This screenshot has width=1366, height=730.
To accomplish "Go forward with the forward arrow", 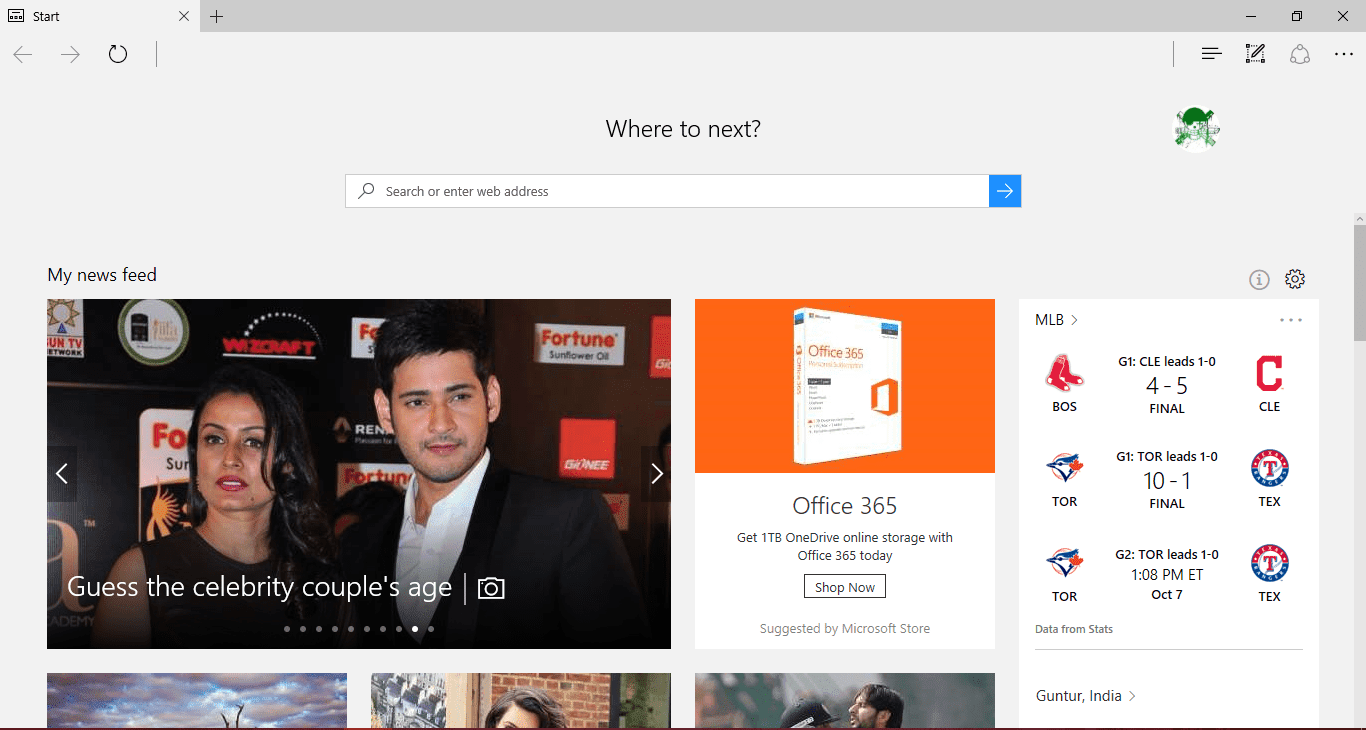I will coord(70,54).
